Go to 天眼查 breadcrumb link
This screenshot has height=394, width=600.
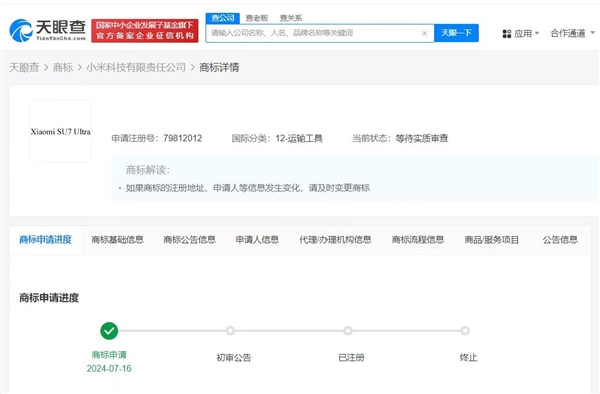click(x=24, y=67)
